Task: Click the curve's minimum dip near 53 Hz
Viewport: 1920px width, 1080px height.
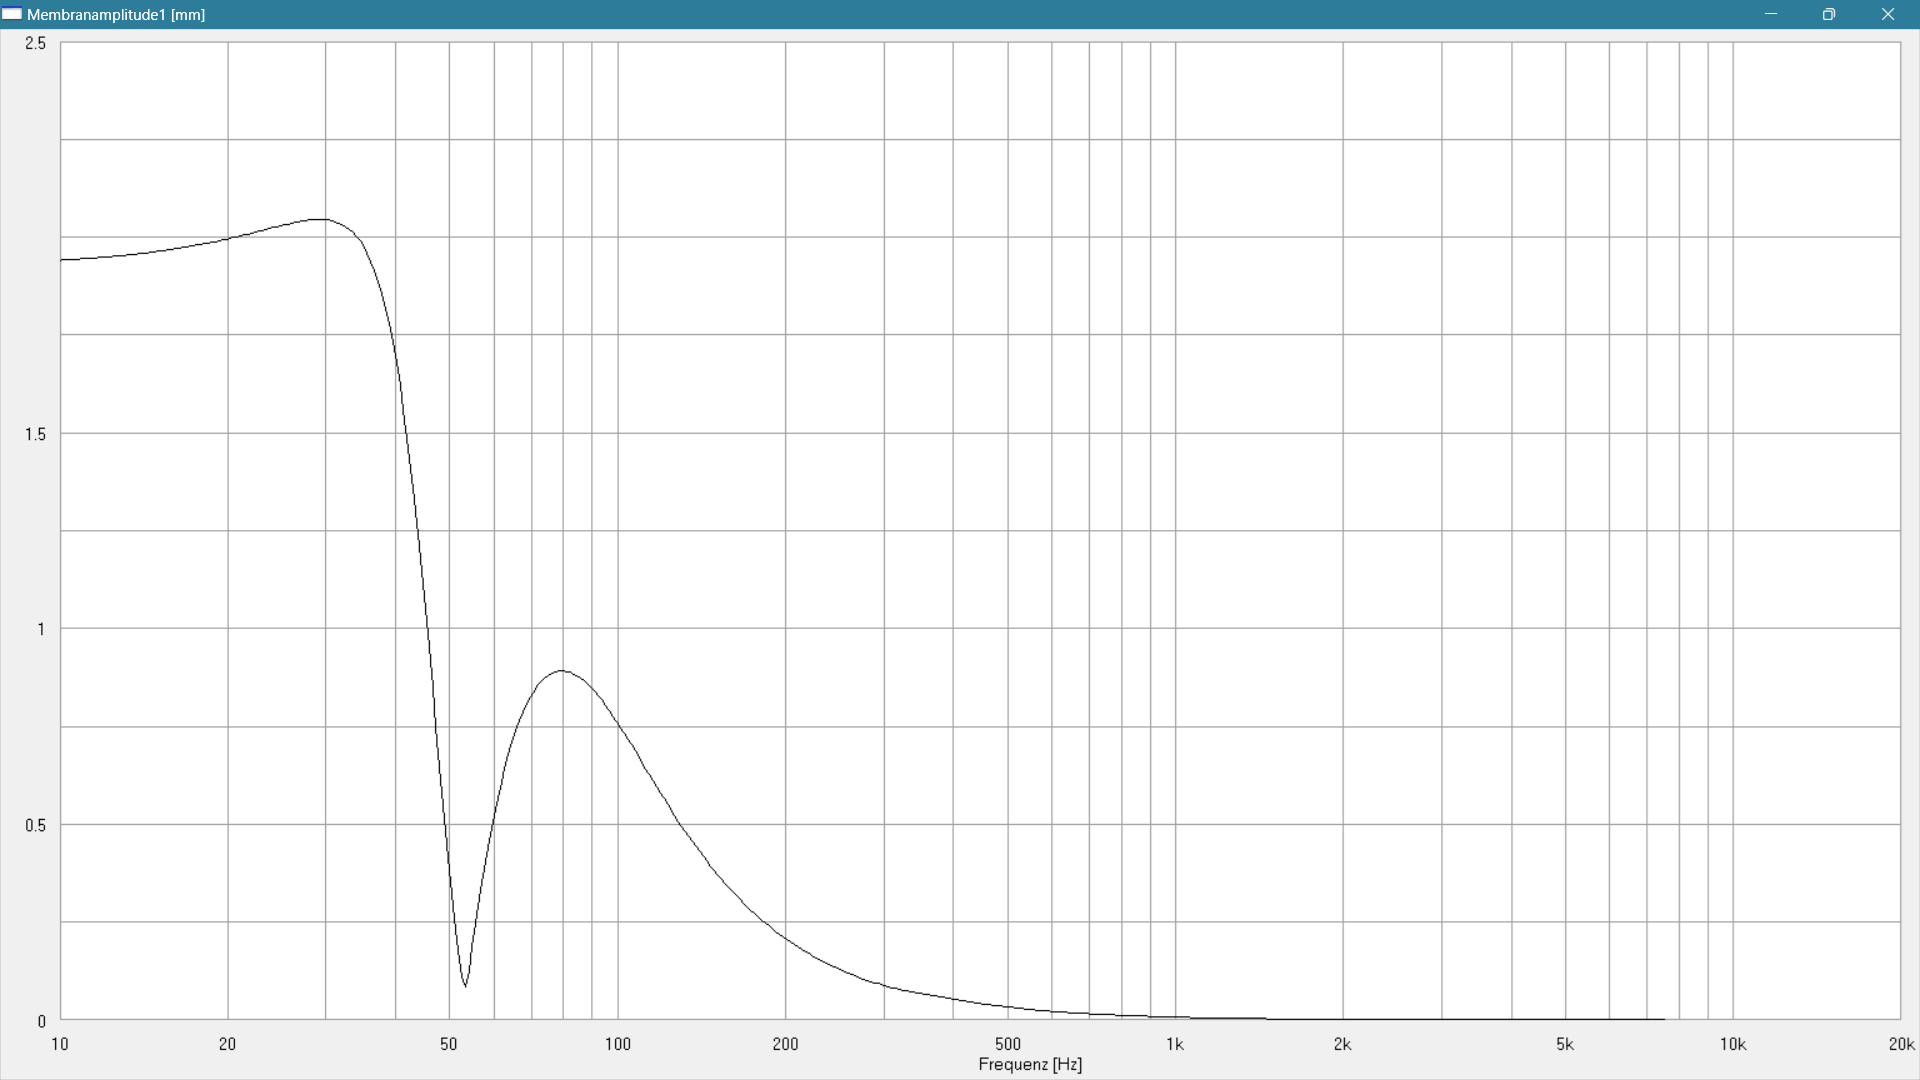Action: pos(465,985)
